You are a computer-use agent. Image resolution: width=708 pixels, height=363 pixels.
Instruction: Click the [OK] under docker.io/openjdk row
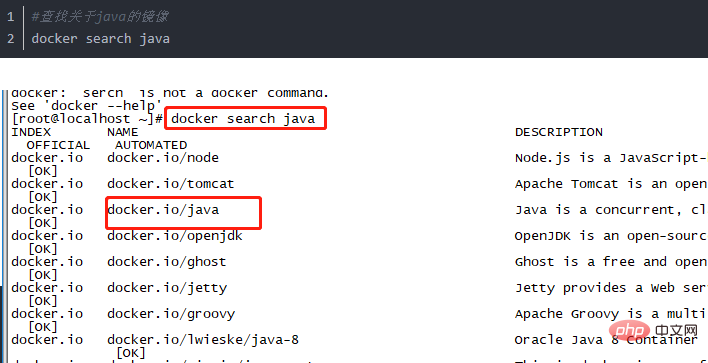43,249
